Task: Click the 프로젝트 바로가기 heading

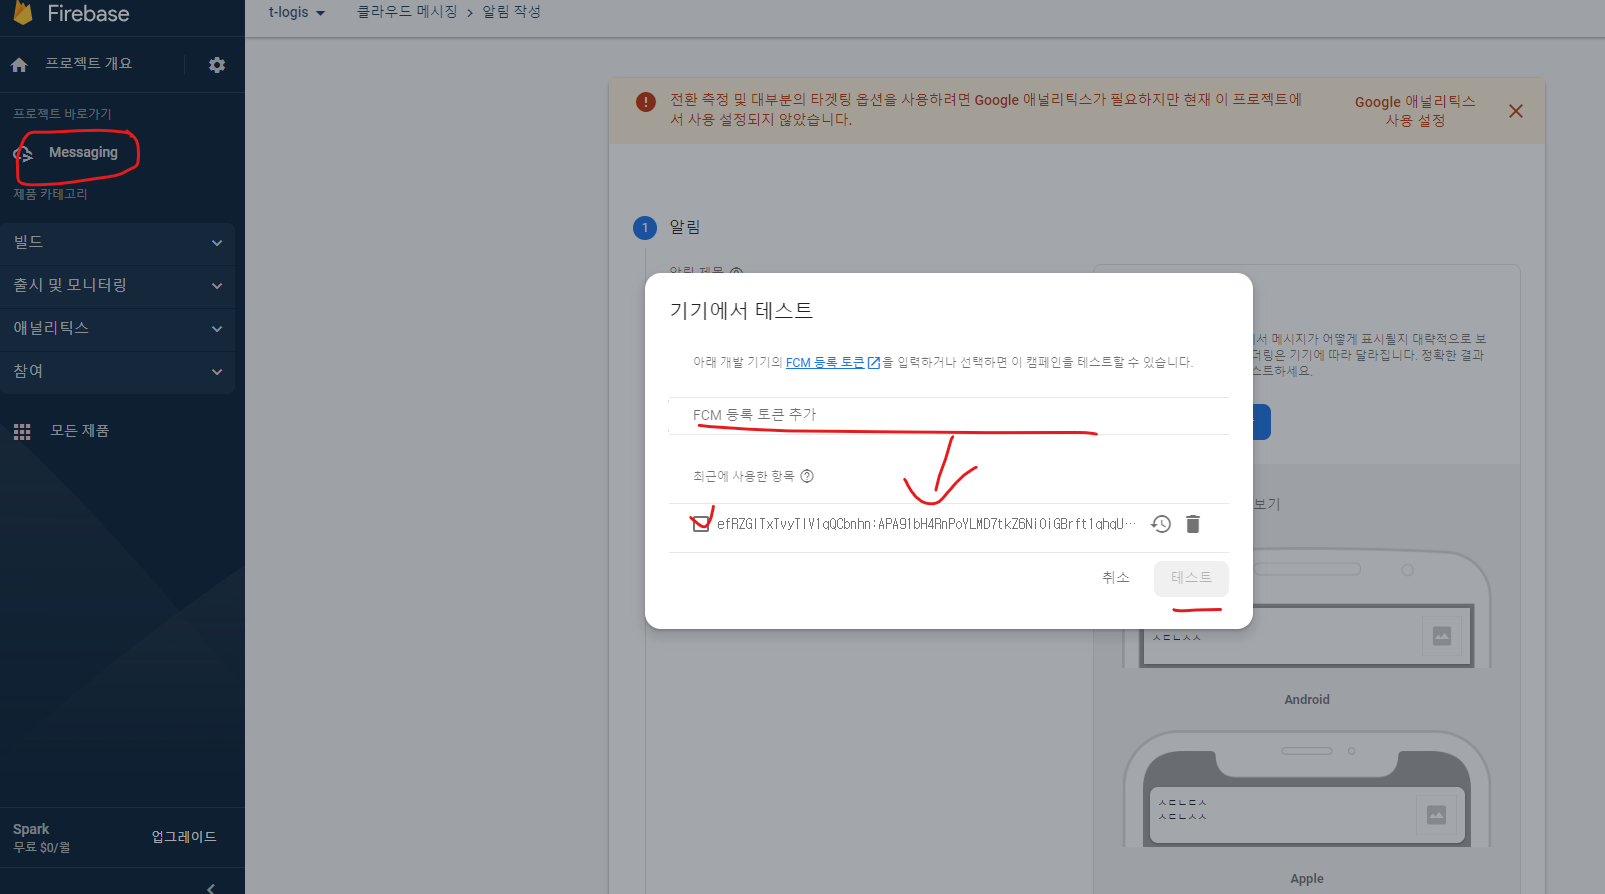Action: pos(62,114)
